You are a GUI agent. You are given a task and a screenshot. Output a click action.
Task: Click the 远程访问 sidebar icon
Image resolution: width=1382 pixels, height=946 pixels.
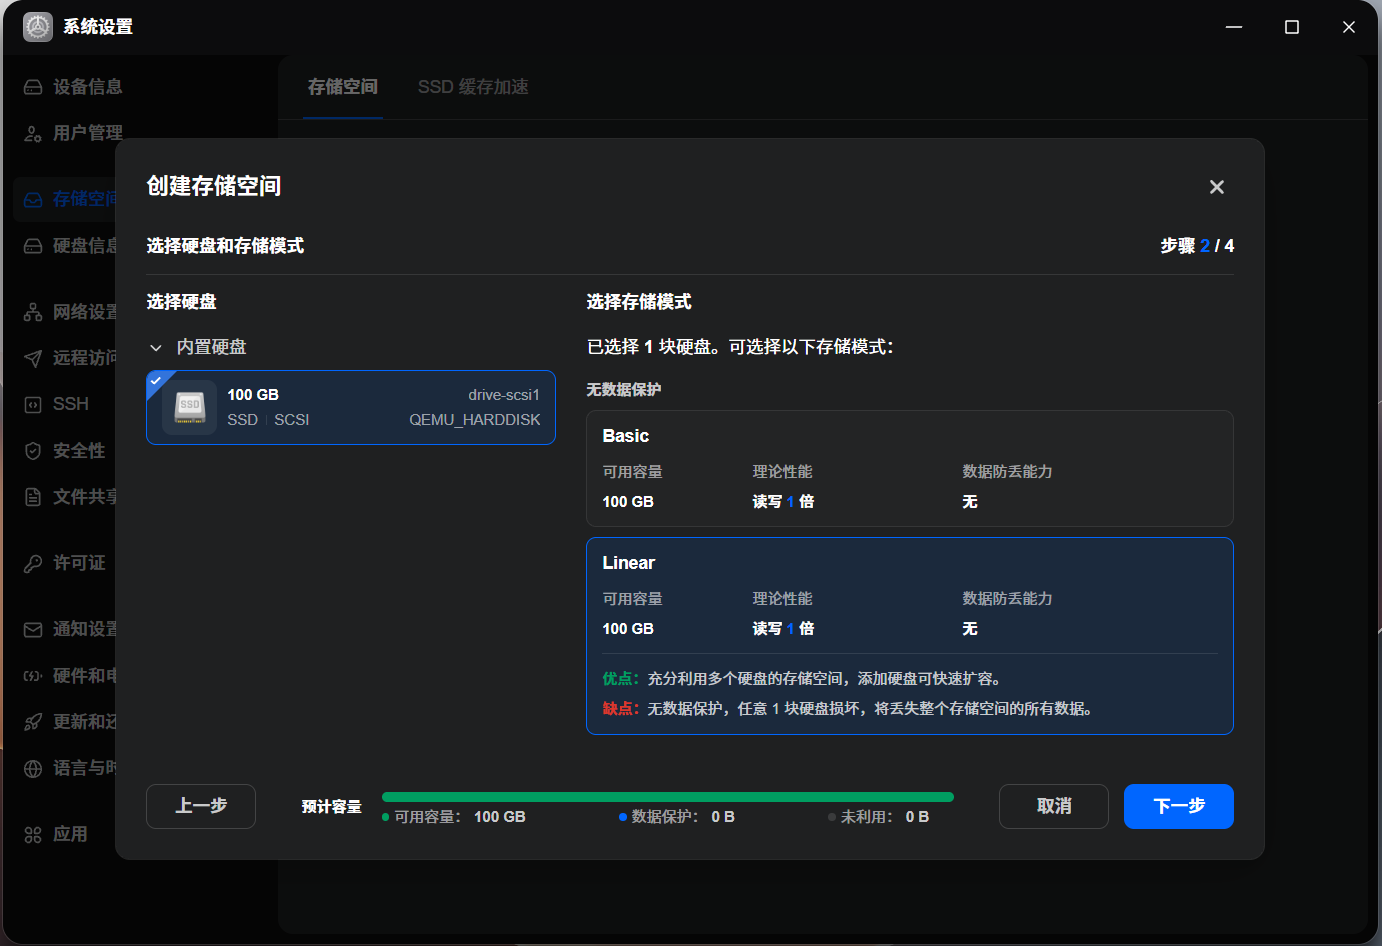click(33, 358)
